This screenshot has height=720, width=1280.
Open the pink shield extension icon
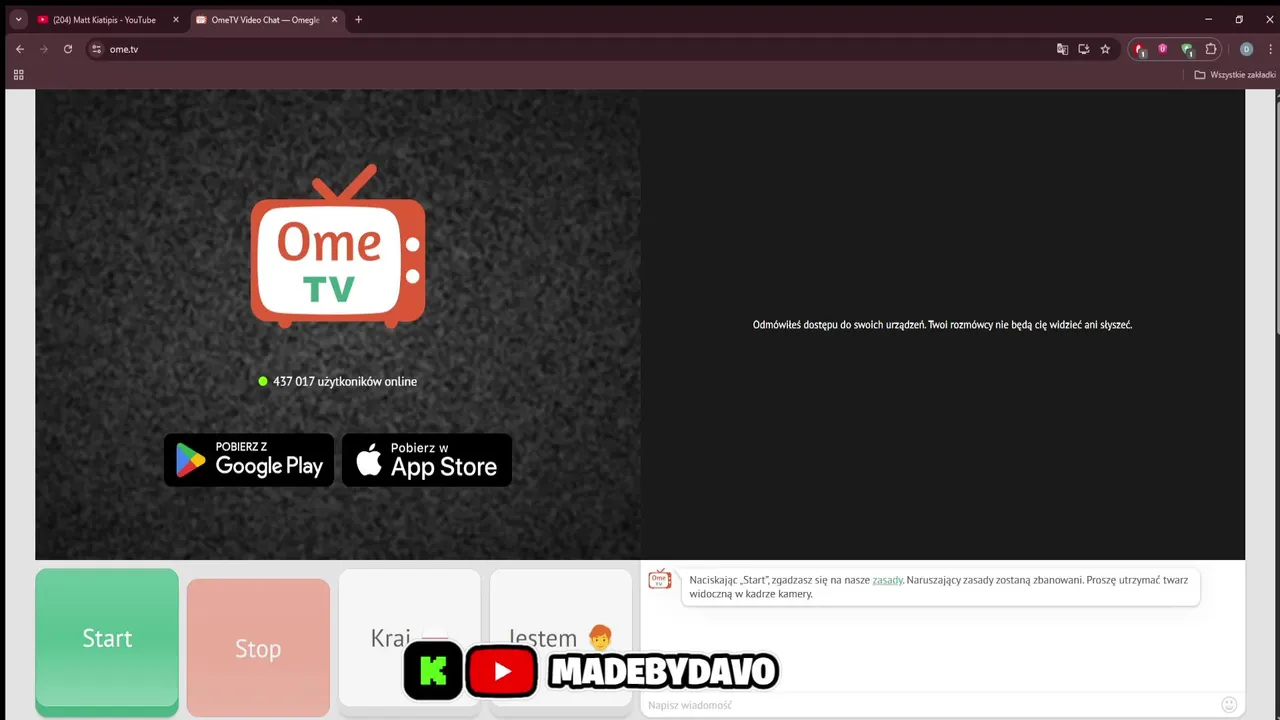(x=1162, y=49)
